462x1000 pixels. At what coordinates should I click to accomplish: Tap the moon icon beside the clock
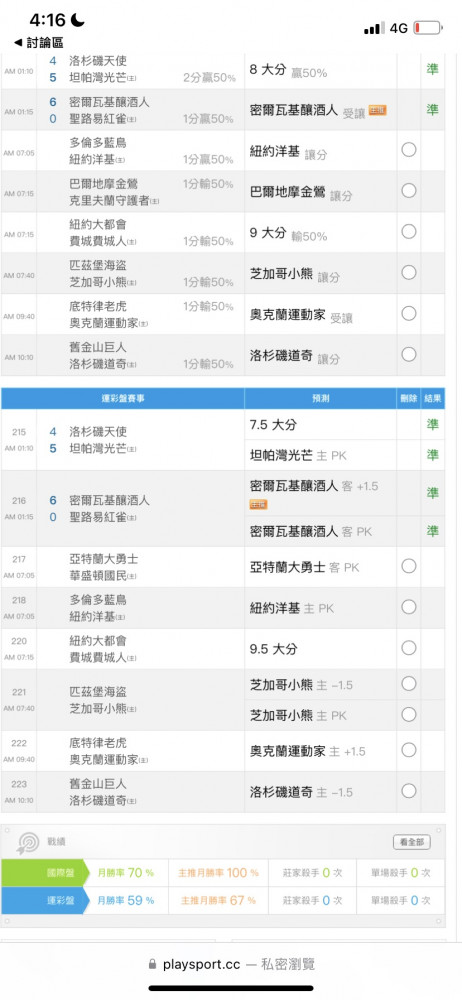77,20
